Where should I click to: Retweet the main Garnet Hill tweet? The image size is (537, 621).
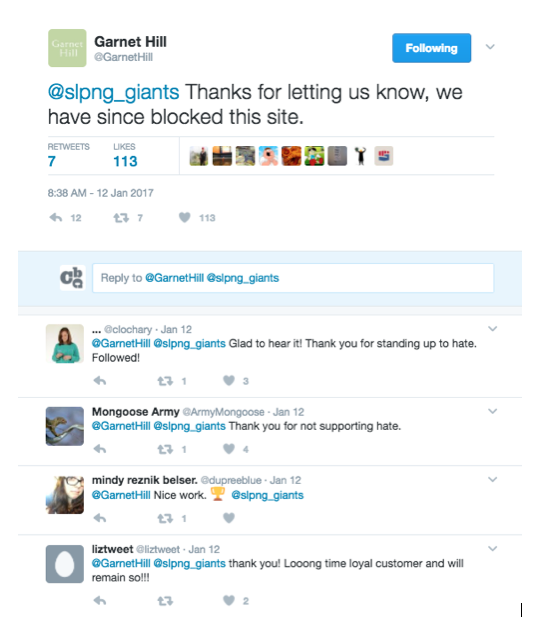(121, 217)
